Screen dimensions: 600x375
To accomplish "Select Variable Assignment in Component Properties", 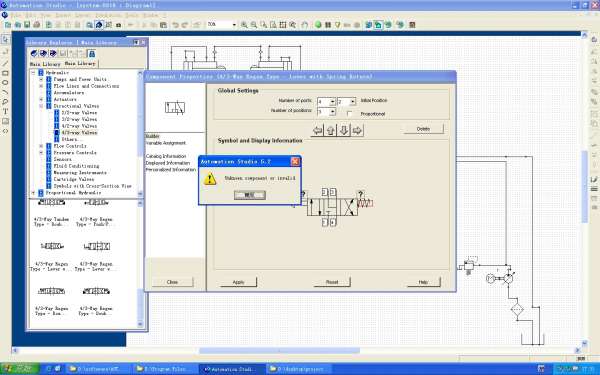I will coord(166,143).
